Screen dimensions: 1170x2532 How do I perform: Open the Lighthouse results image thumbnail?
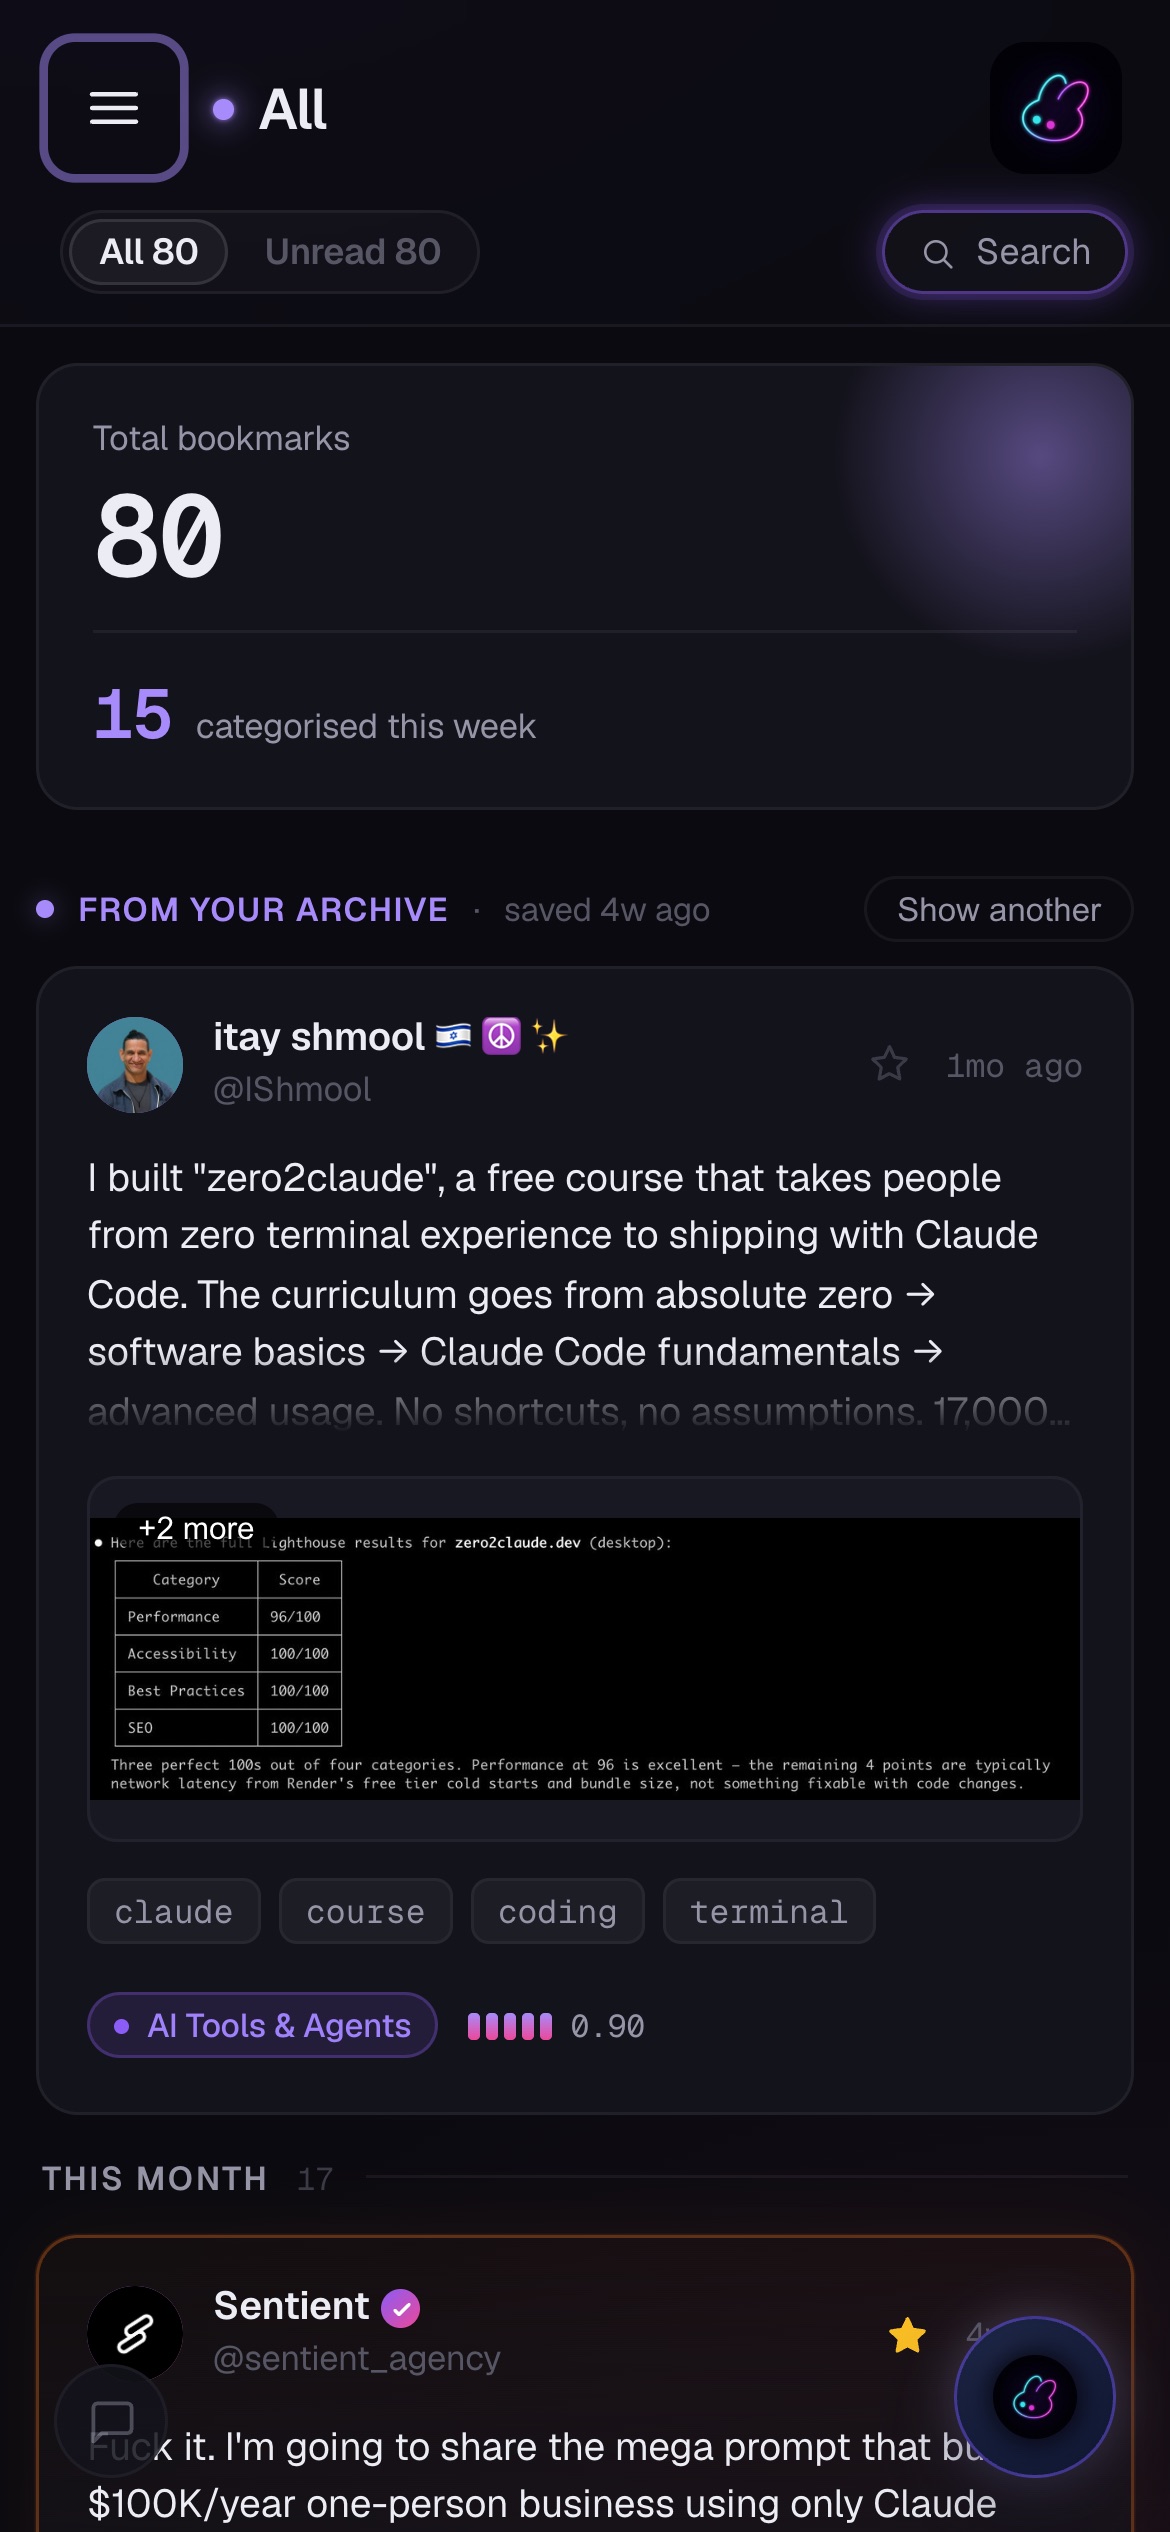click(585, 1659)
